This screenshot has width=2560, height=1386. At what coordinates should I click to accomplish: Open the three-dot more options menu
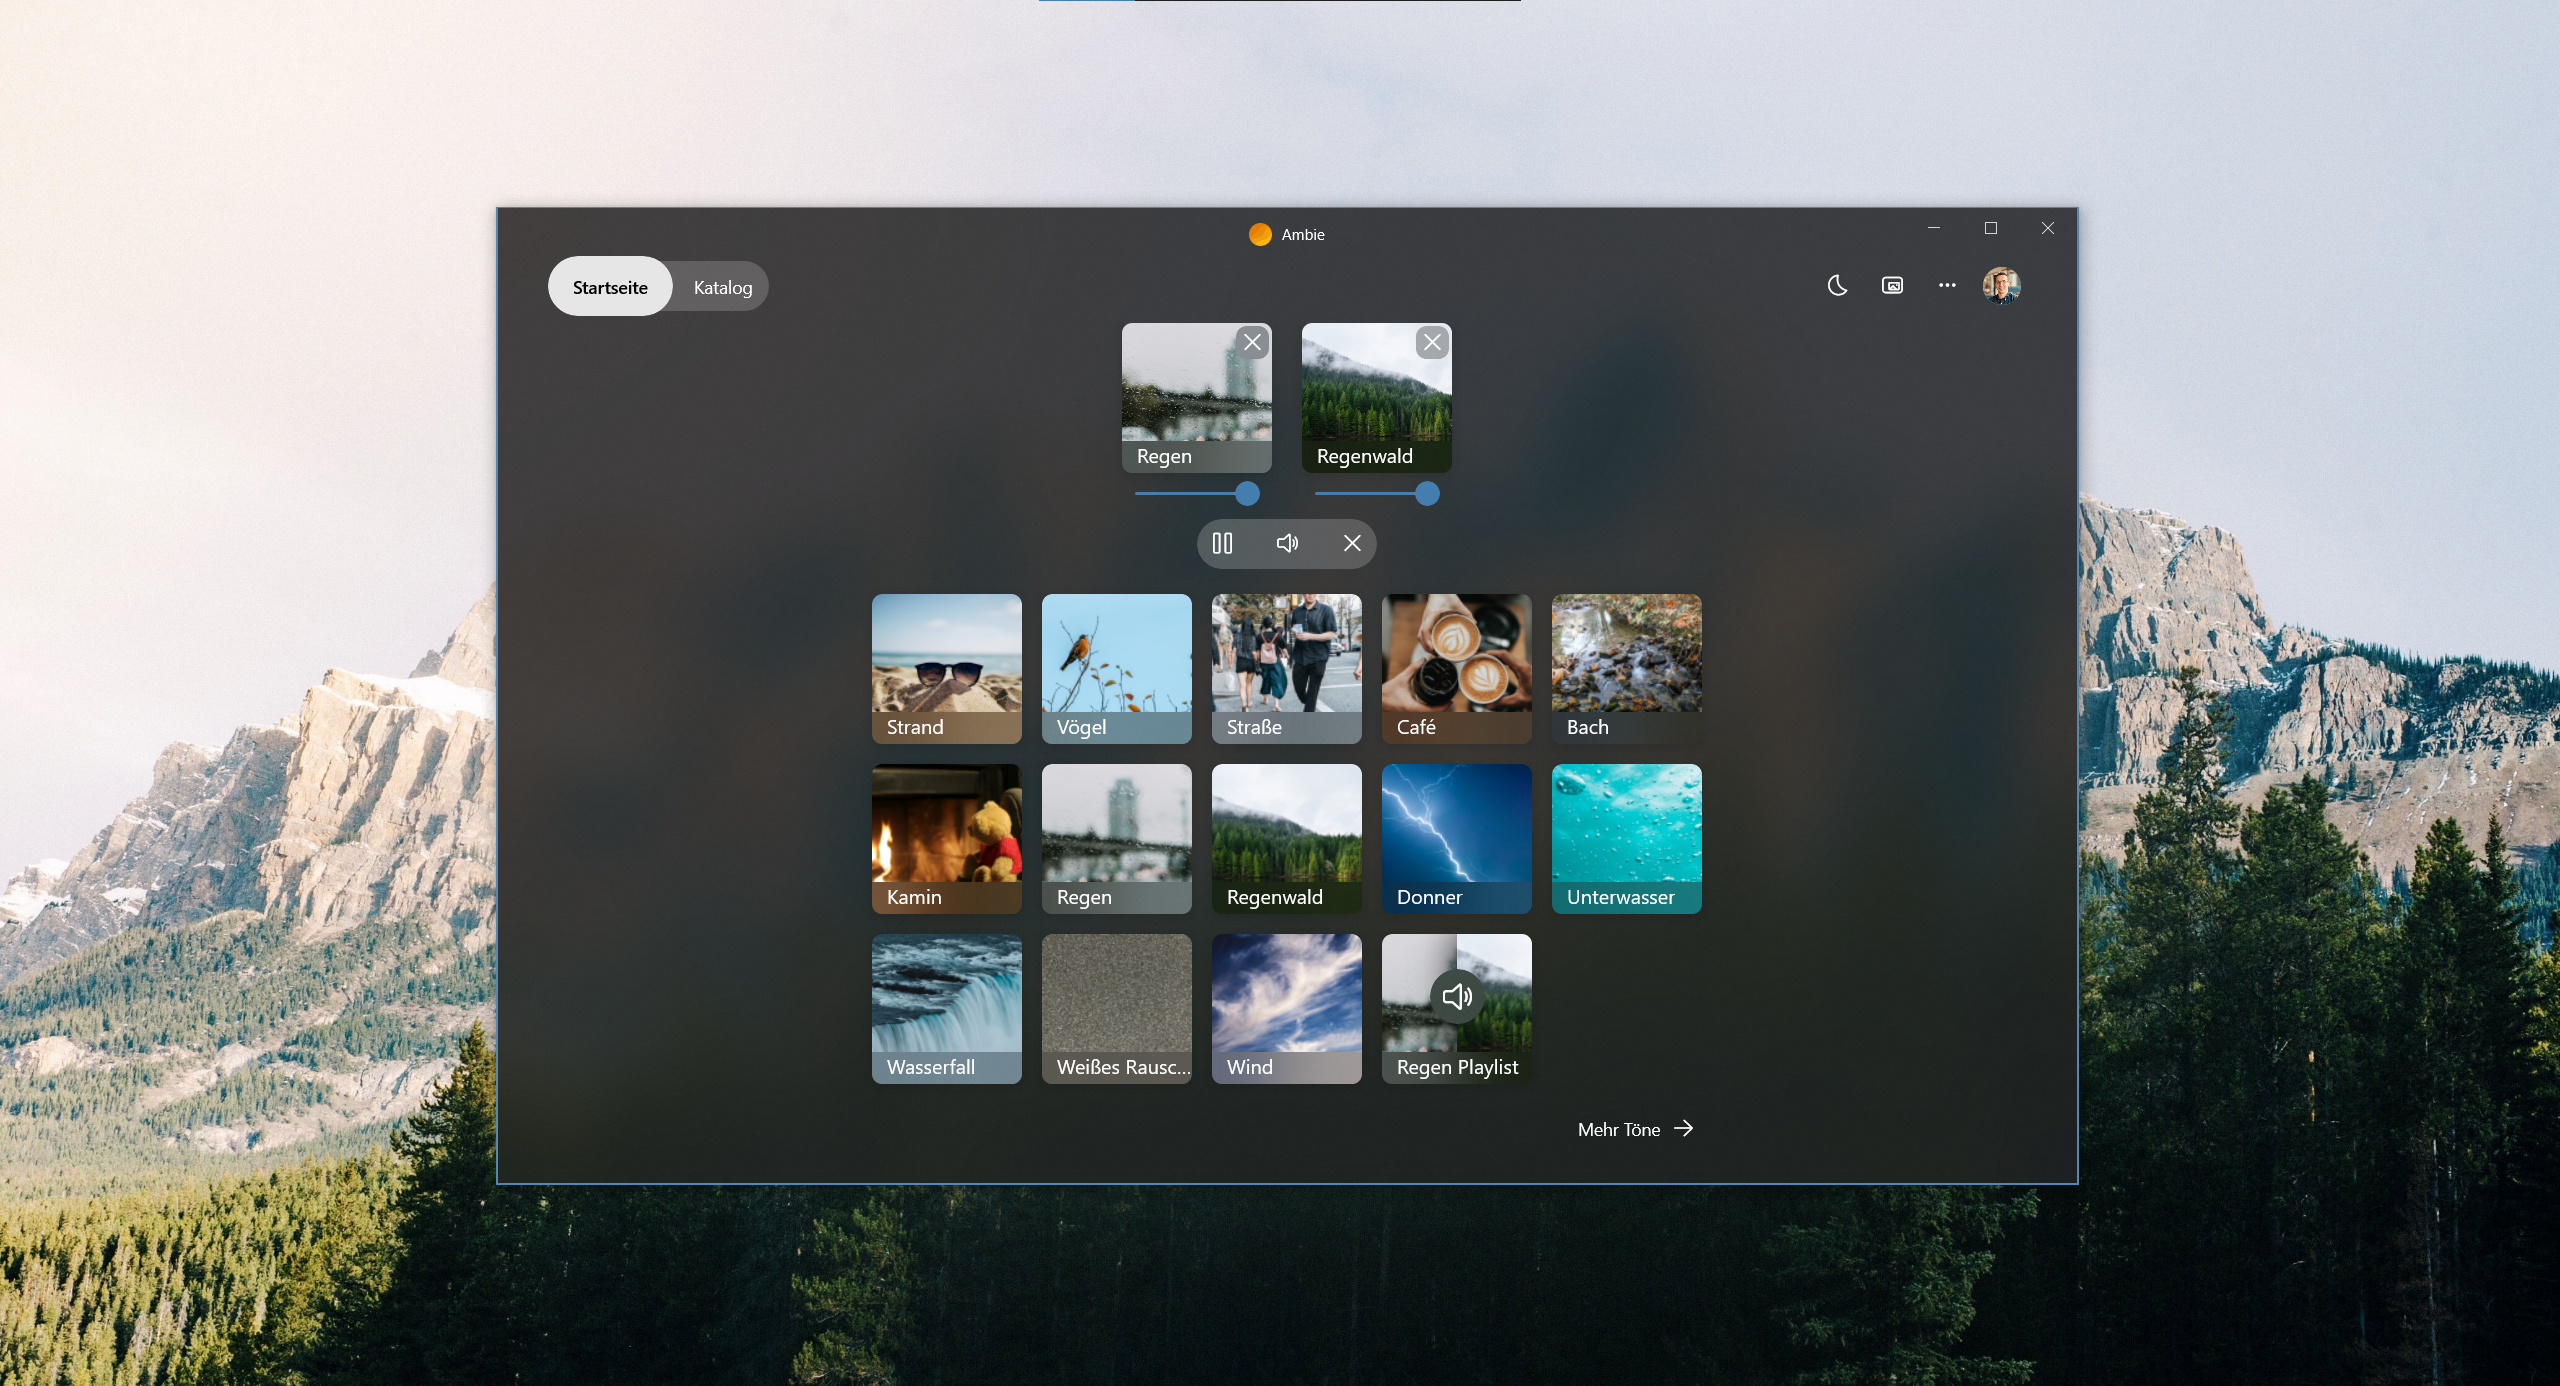click(1947, 286)
